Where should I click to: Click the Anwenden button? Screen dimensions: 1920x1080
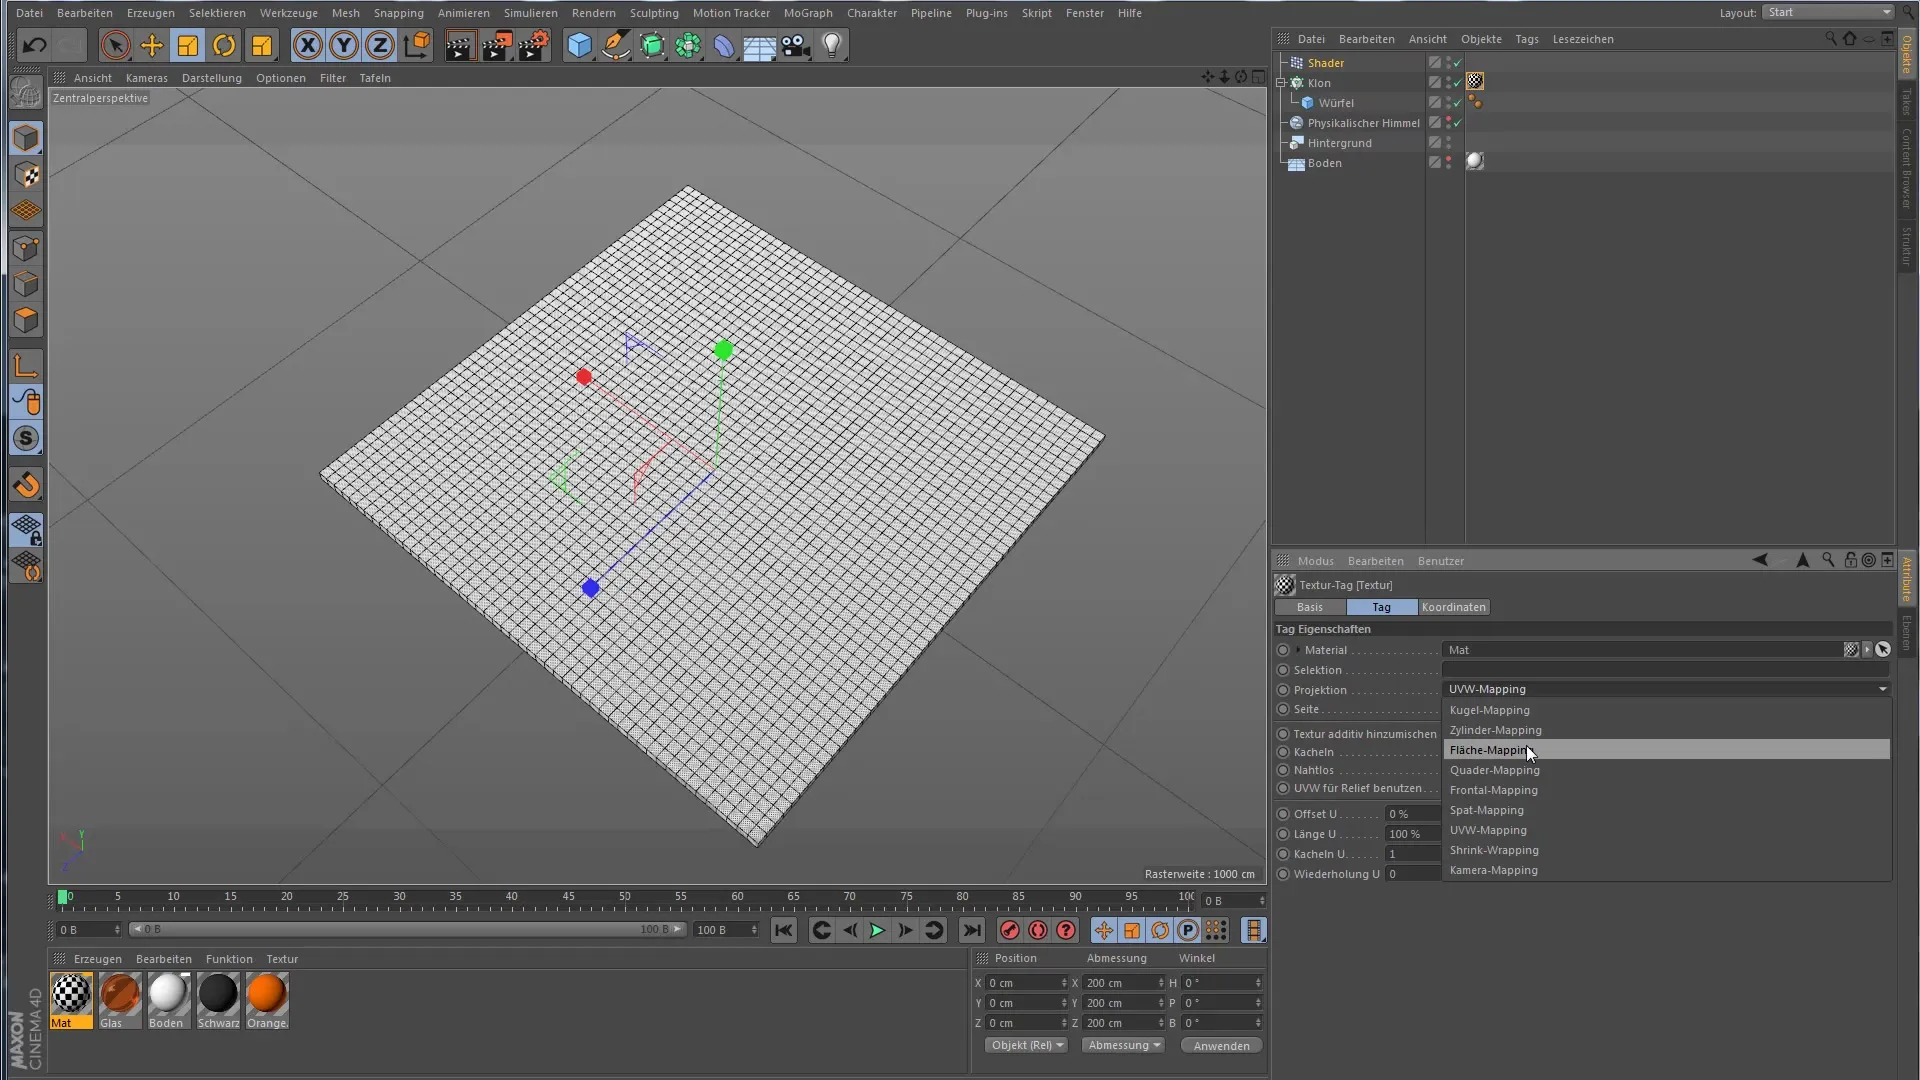coord(1222,1046)
